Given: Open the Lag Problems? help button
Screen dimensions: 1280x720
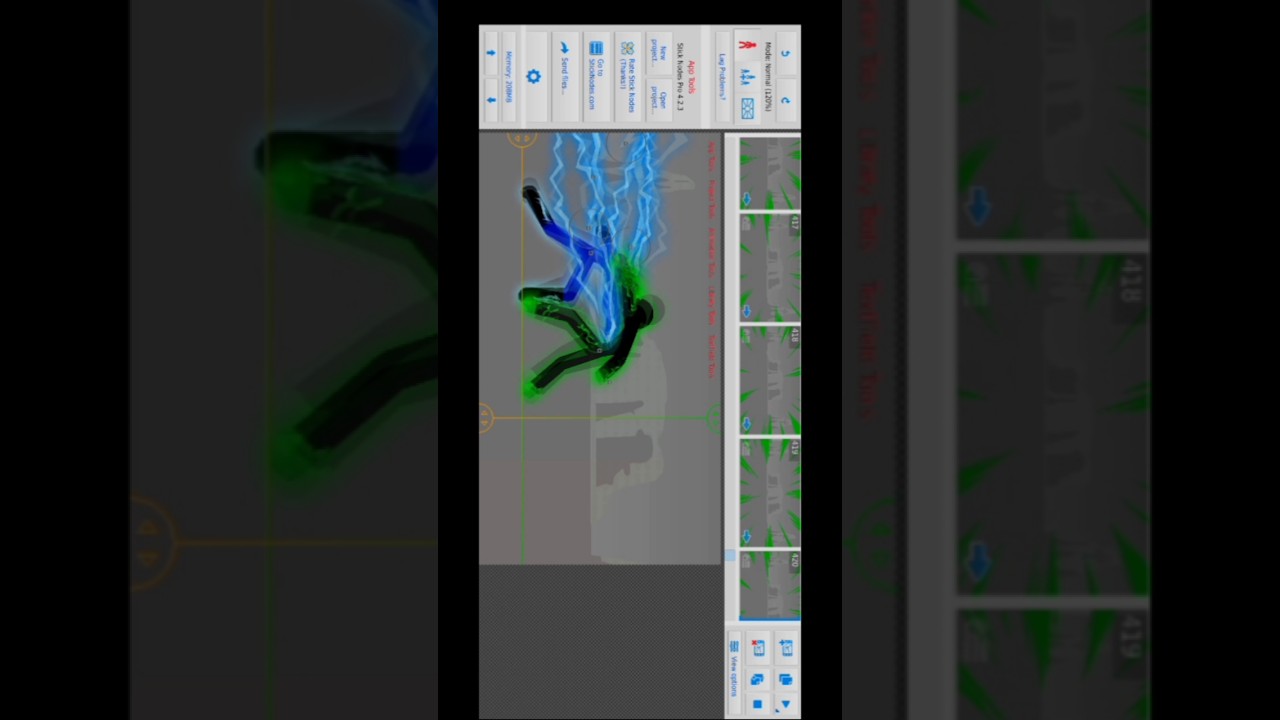Looking at the screenshot, I should (x=722, y=77).
